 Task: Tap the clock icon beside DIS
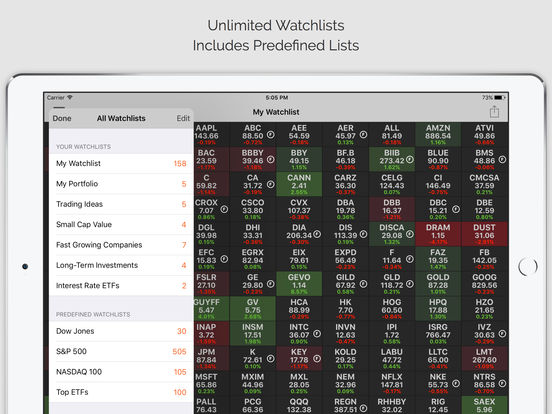363,234
